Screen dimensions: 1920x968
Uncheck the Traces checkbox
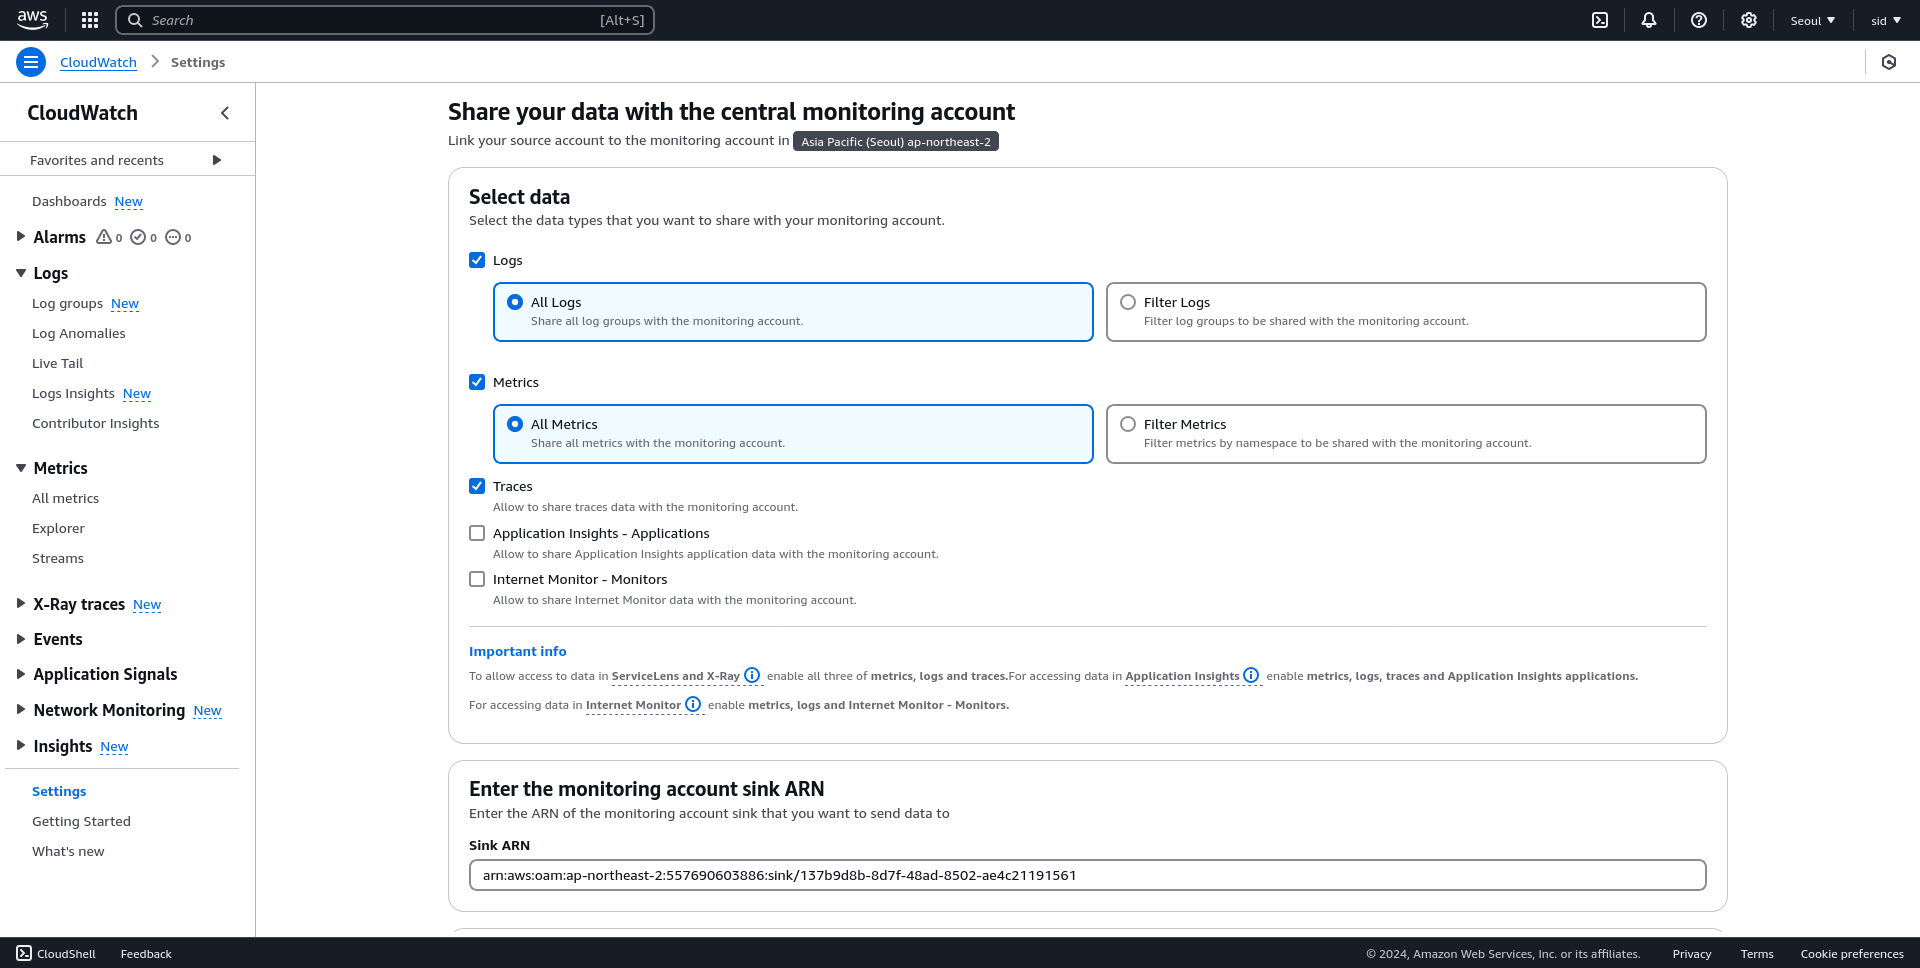click(477, 486)
